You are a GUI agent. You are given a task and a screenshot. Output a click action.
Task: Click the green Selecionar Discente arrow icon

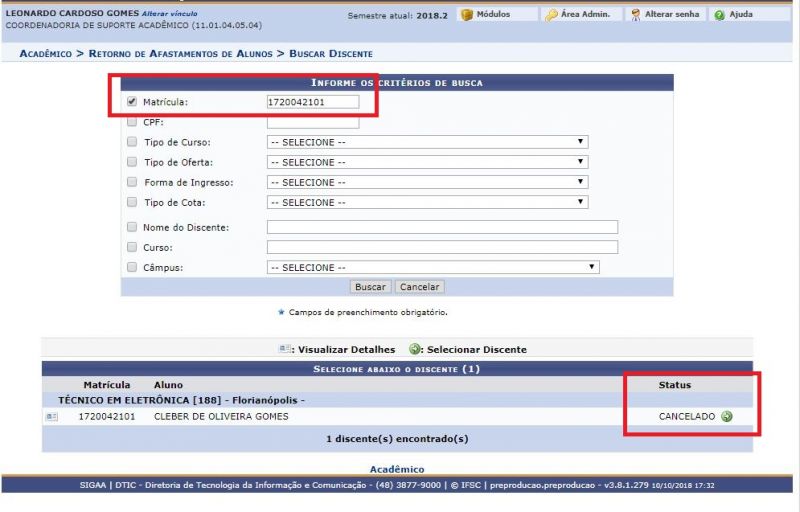(x=726, y=416)
